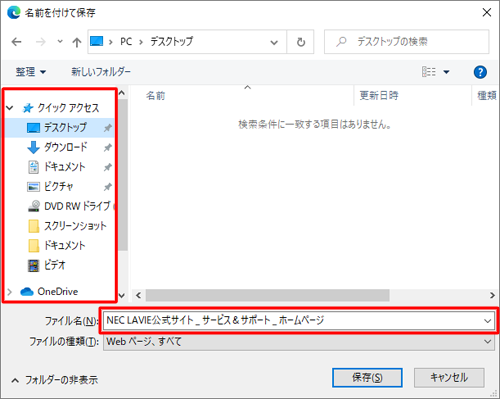500x399 pixels.
Task: Close the 名前を付けて保存 dialog
Action: point(487,12)
